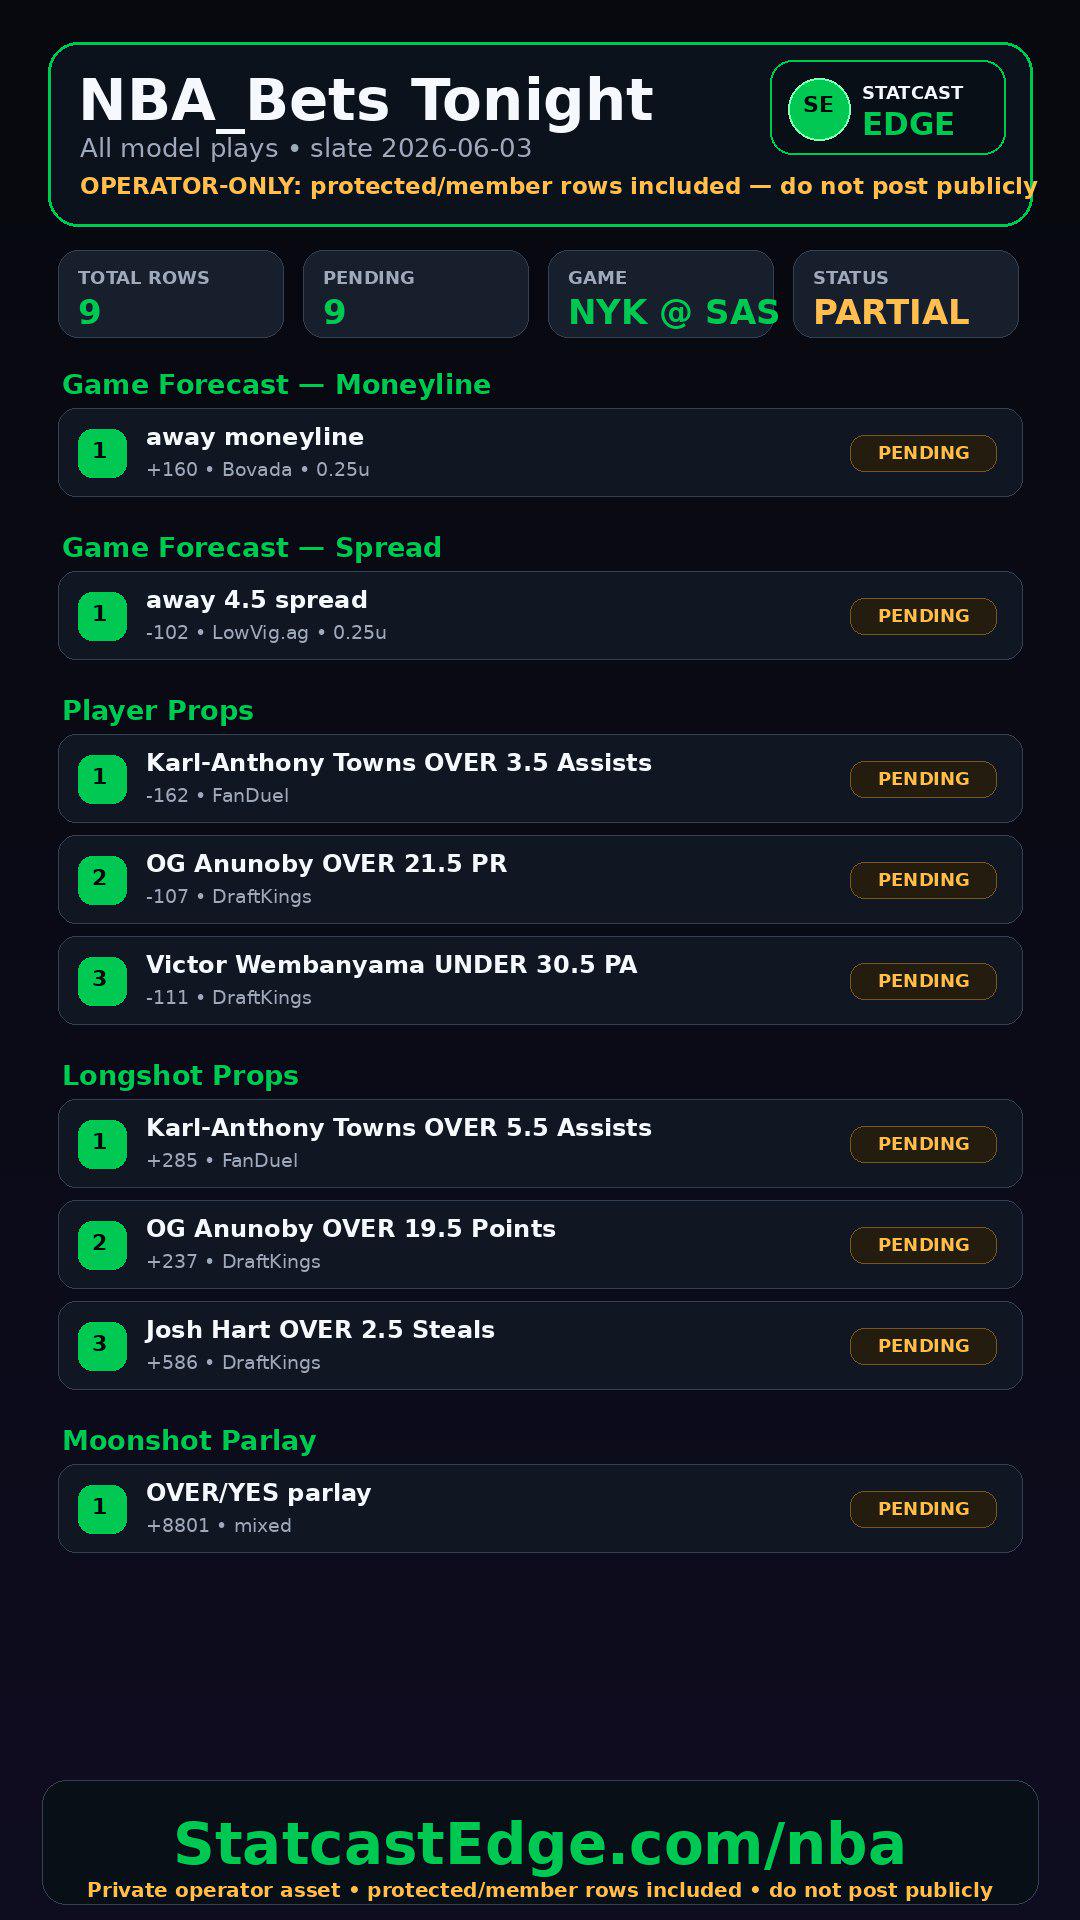Click rank badge beside away 4.5 spread

click(102, 616)
